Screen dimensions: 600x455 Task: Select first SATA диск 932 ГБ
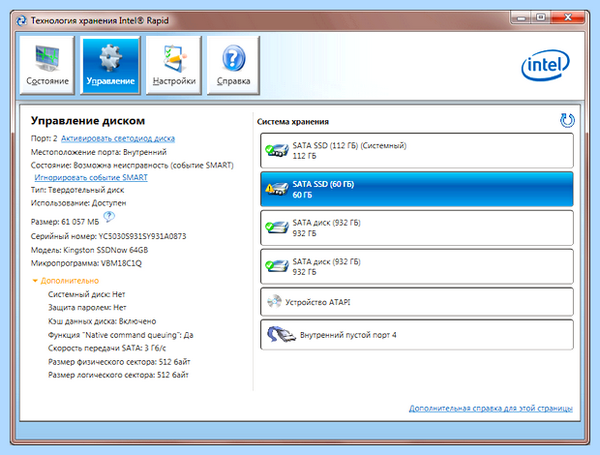pos(417,228)
